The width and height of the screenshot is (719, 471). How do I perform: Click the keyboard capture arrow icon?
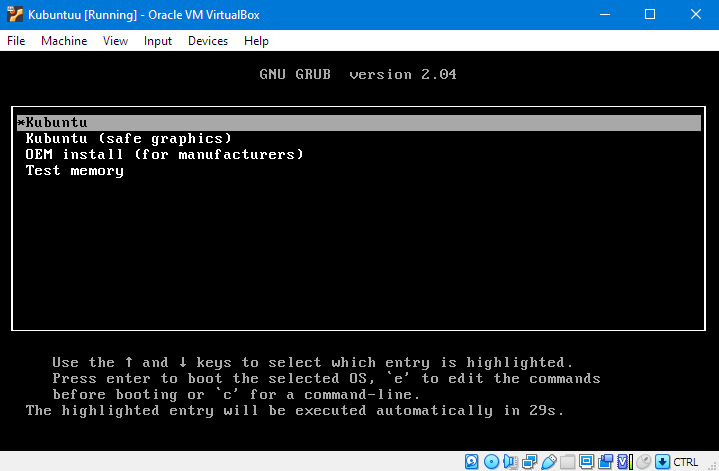coord(662,461)
